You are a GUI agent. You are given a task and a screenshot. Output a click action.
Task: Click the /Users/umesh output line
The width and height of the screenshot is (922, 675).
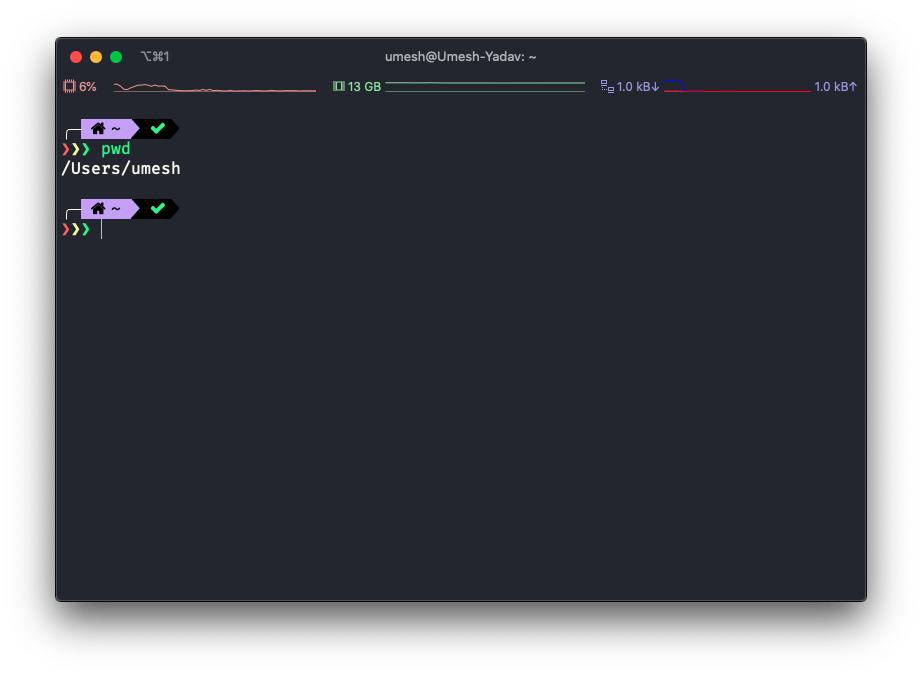coord(121,169)
